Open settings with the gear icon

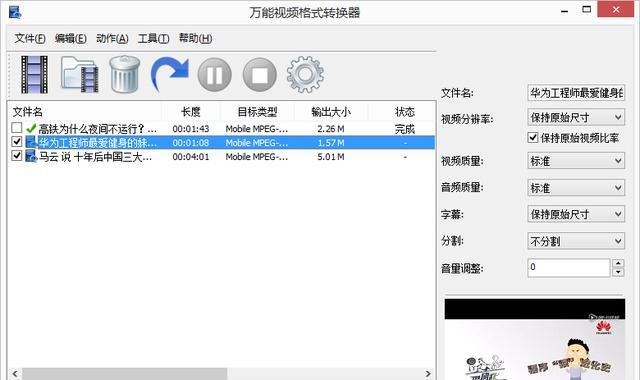[305, 75]
